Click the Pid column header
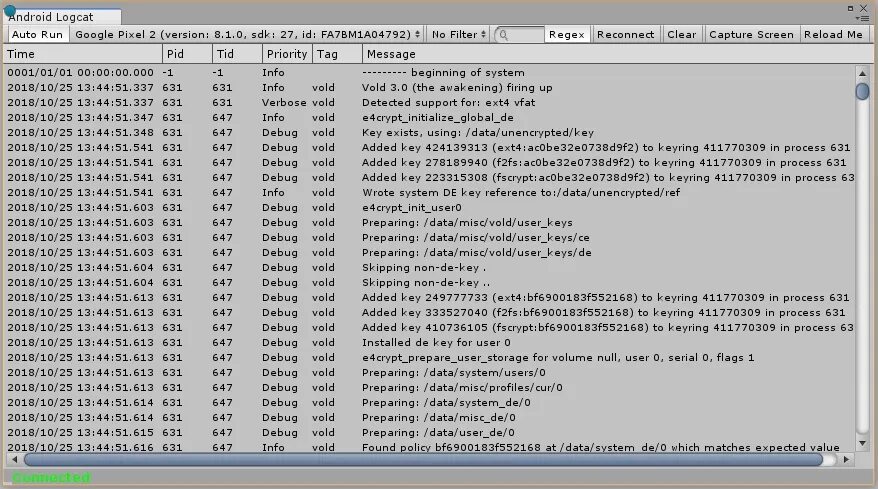Viewport: 878px width, 489px height. click(x=187, y=54)
